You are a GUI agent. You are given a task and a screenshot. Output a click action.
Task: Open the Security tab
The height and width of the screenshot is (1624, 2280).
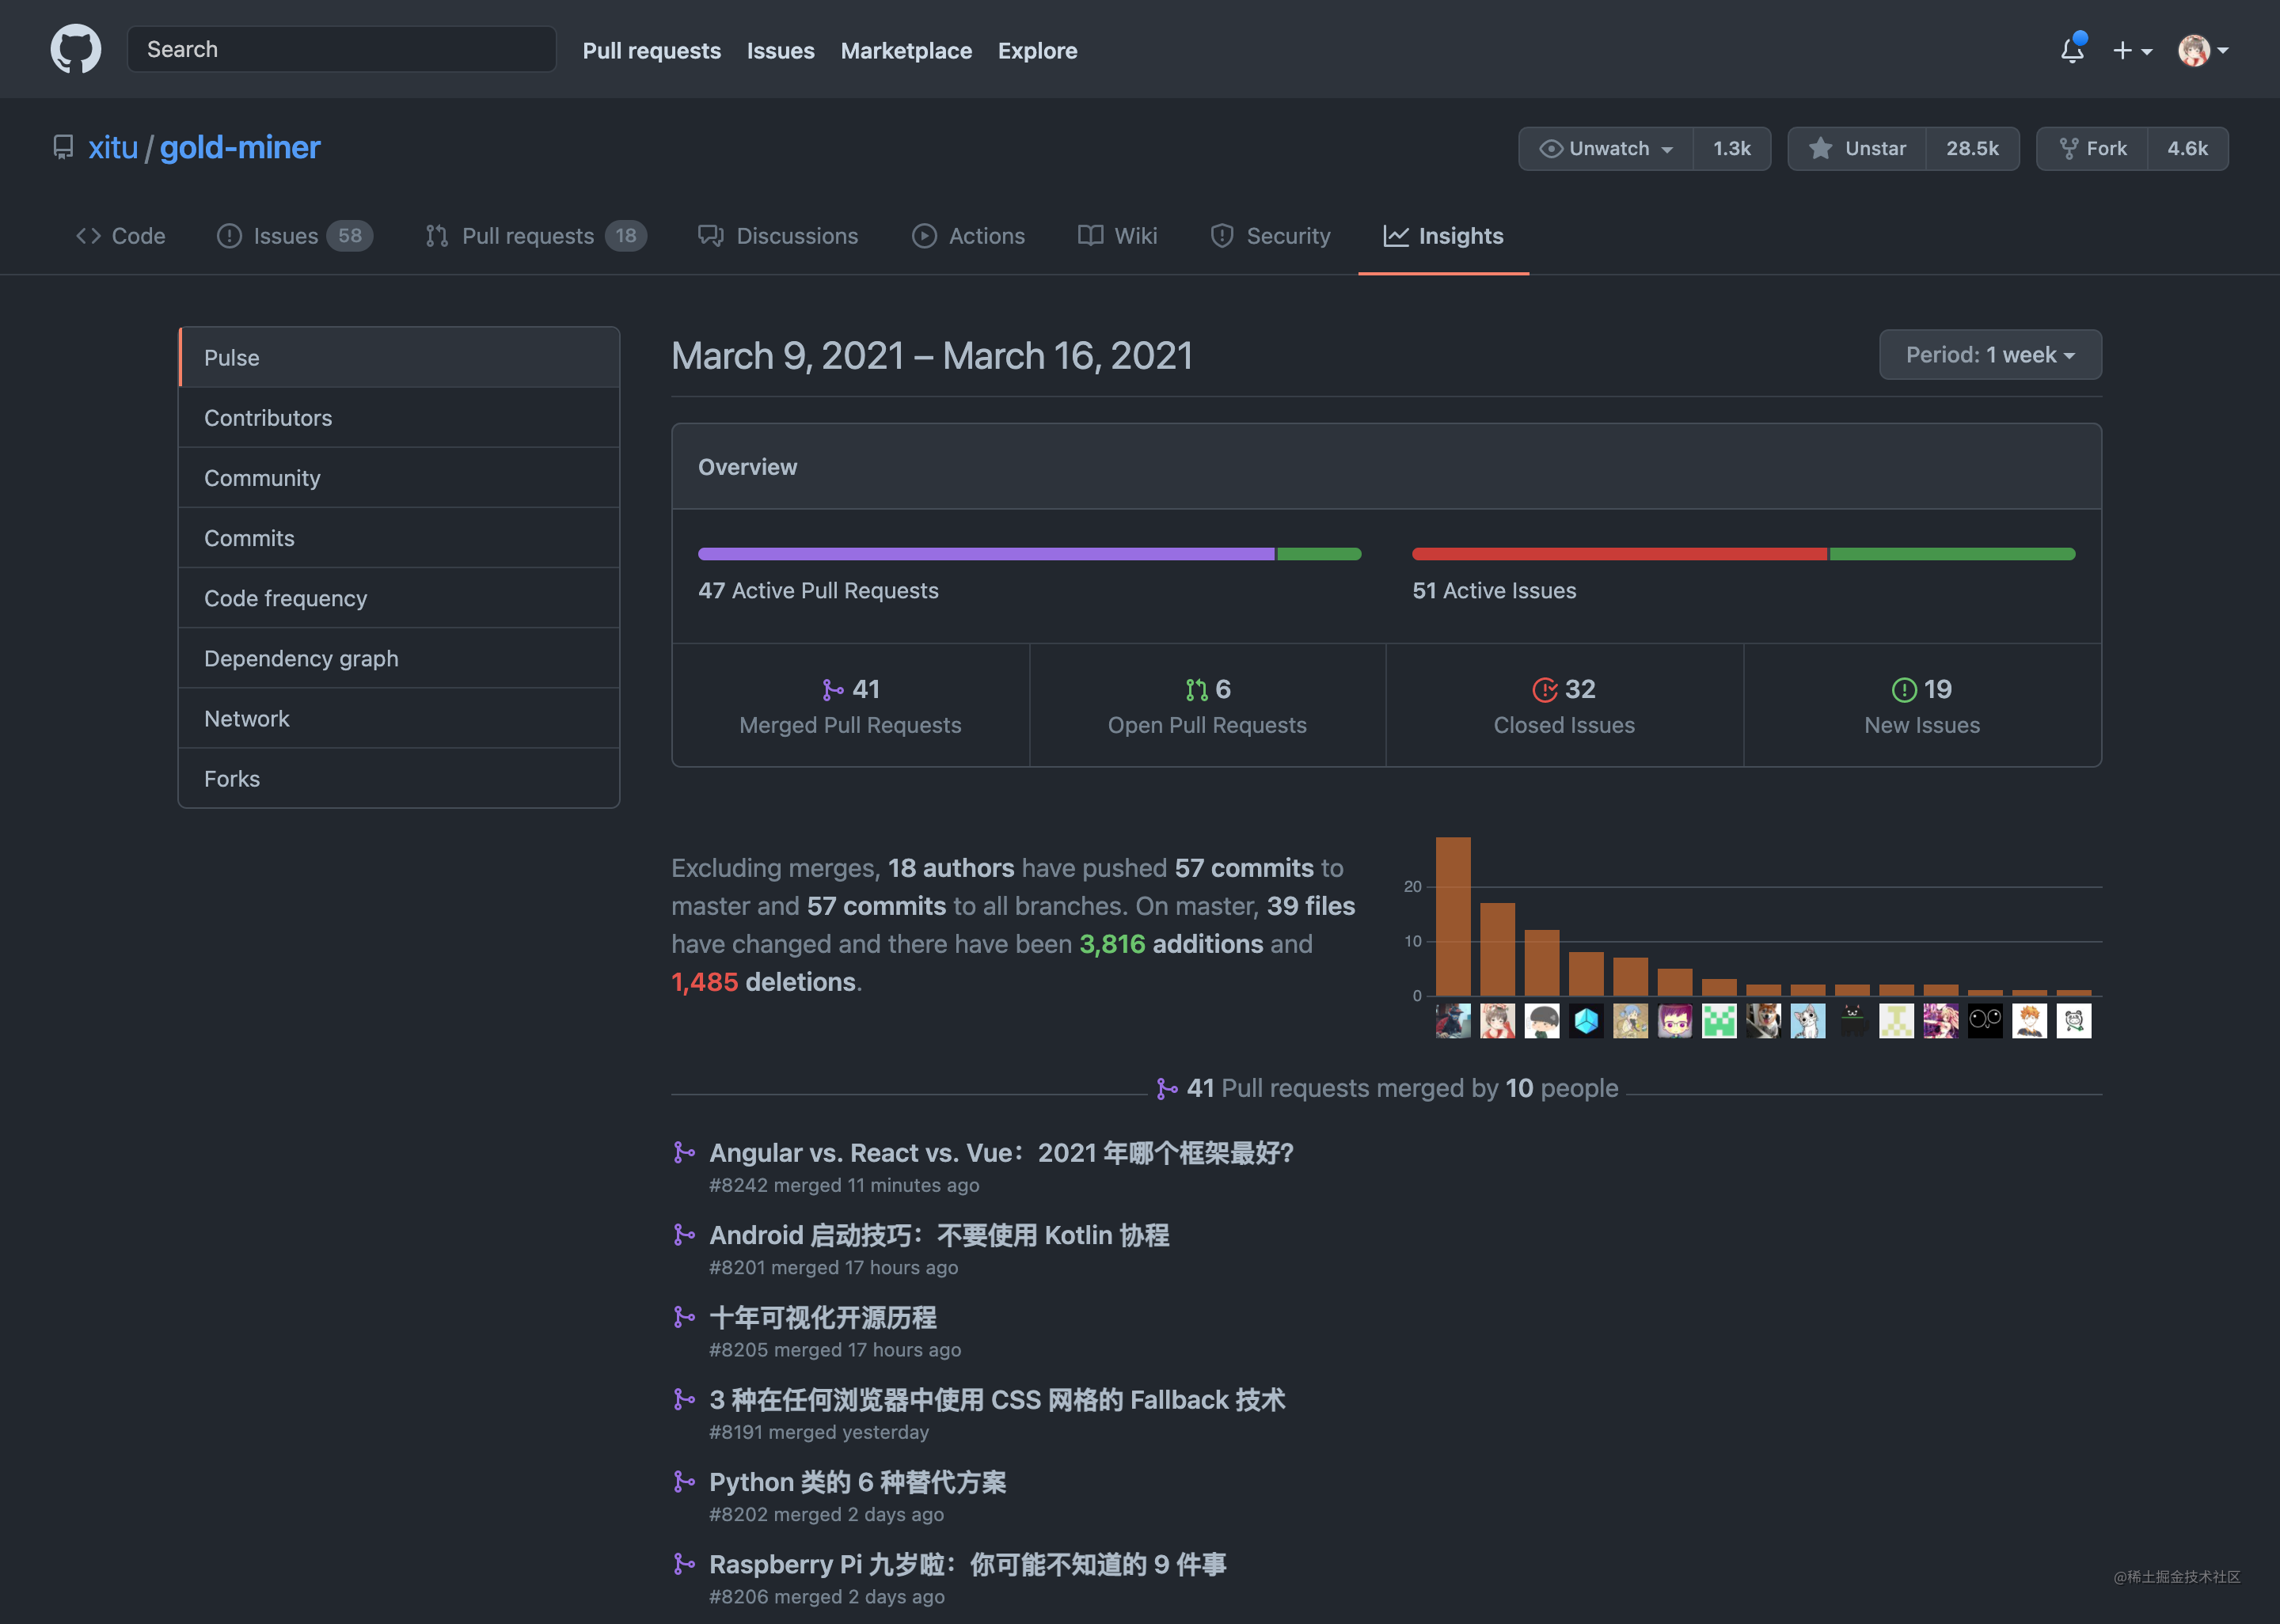[x=1270, y=236]
